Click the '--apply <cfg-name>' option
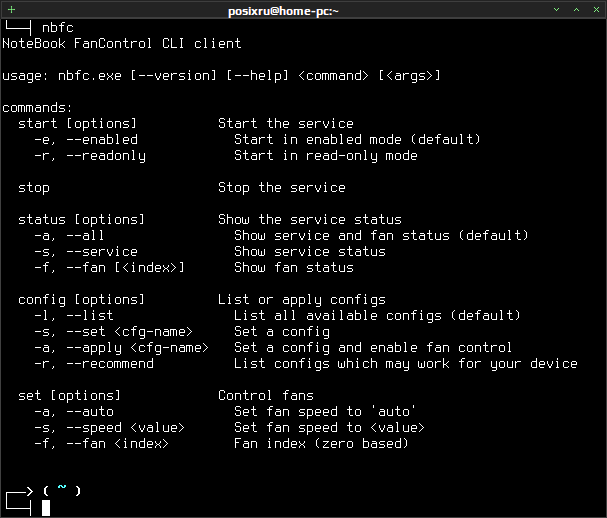Screen dimensions: 607x518 point(137,348)
